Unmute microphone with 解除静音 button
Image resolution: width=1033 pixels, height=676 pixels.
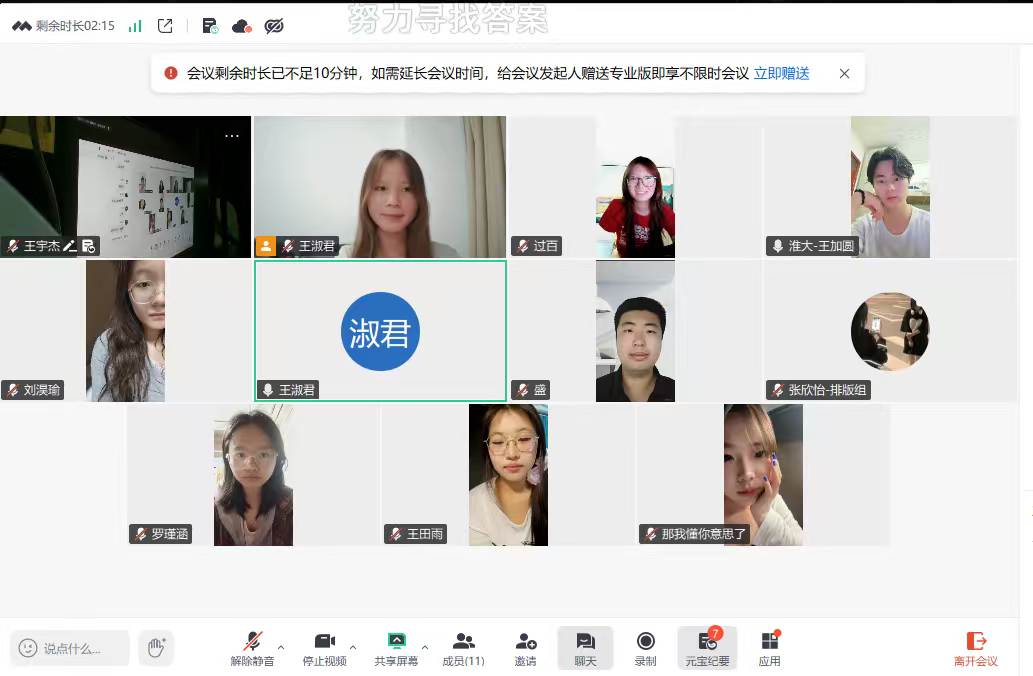[x=252, y=648]
